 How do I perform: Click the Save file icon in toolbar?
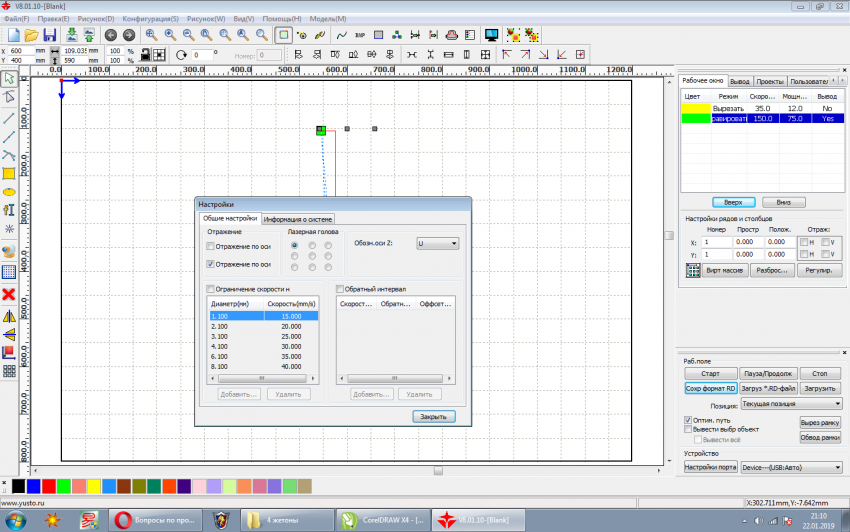(49, 34)
